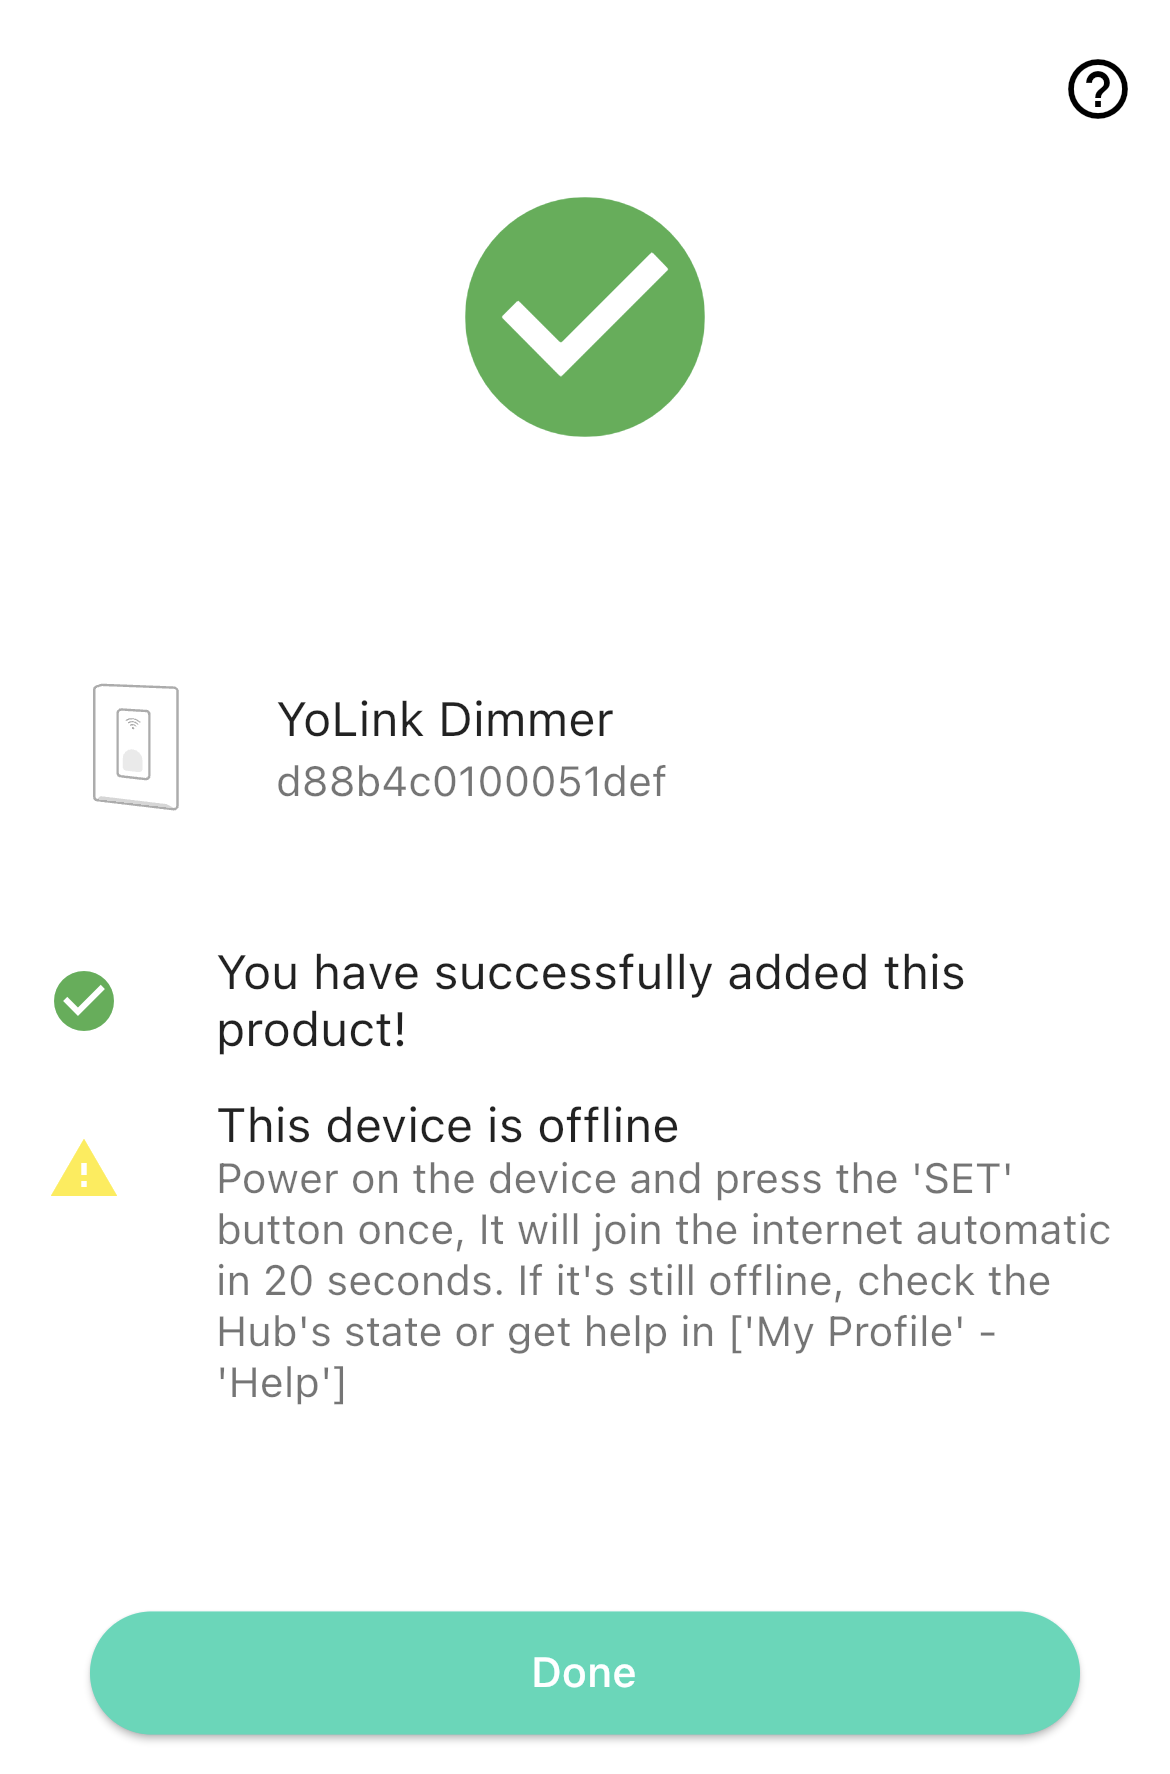
Task: Tap the 'Power on the device' text
Action: click(x=417, y=1179)
